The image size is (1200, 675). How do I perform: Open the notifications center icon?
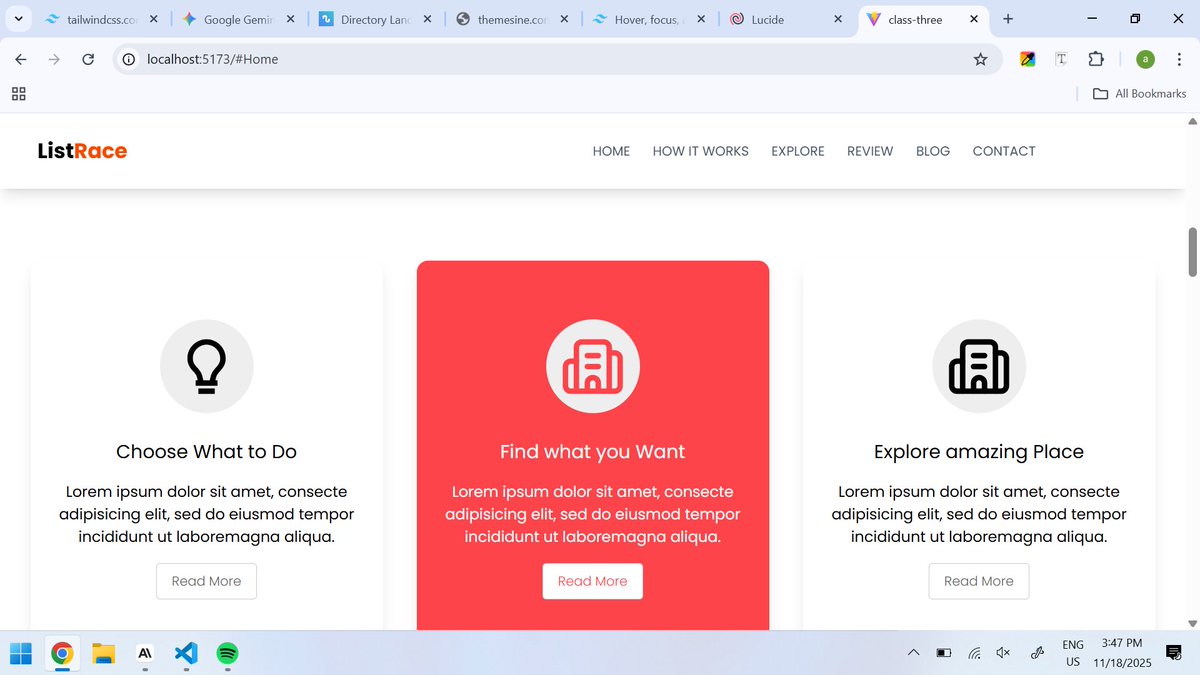click(1174, 653)
